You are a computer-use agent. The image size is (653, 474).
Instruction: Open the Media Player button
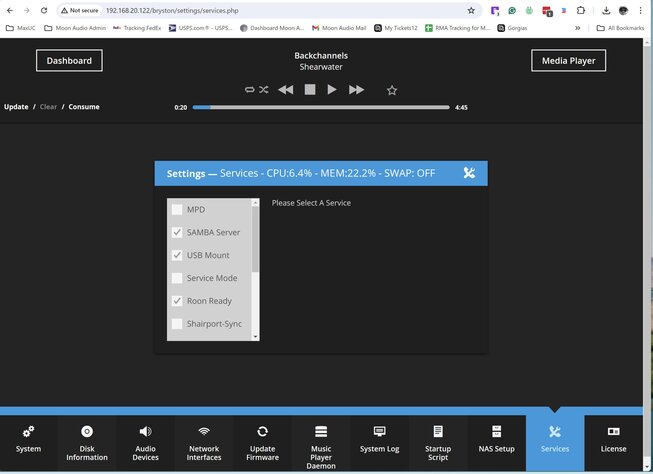568,61
